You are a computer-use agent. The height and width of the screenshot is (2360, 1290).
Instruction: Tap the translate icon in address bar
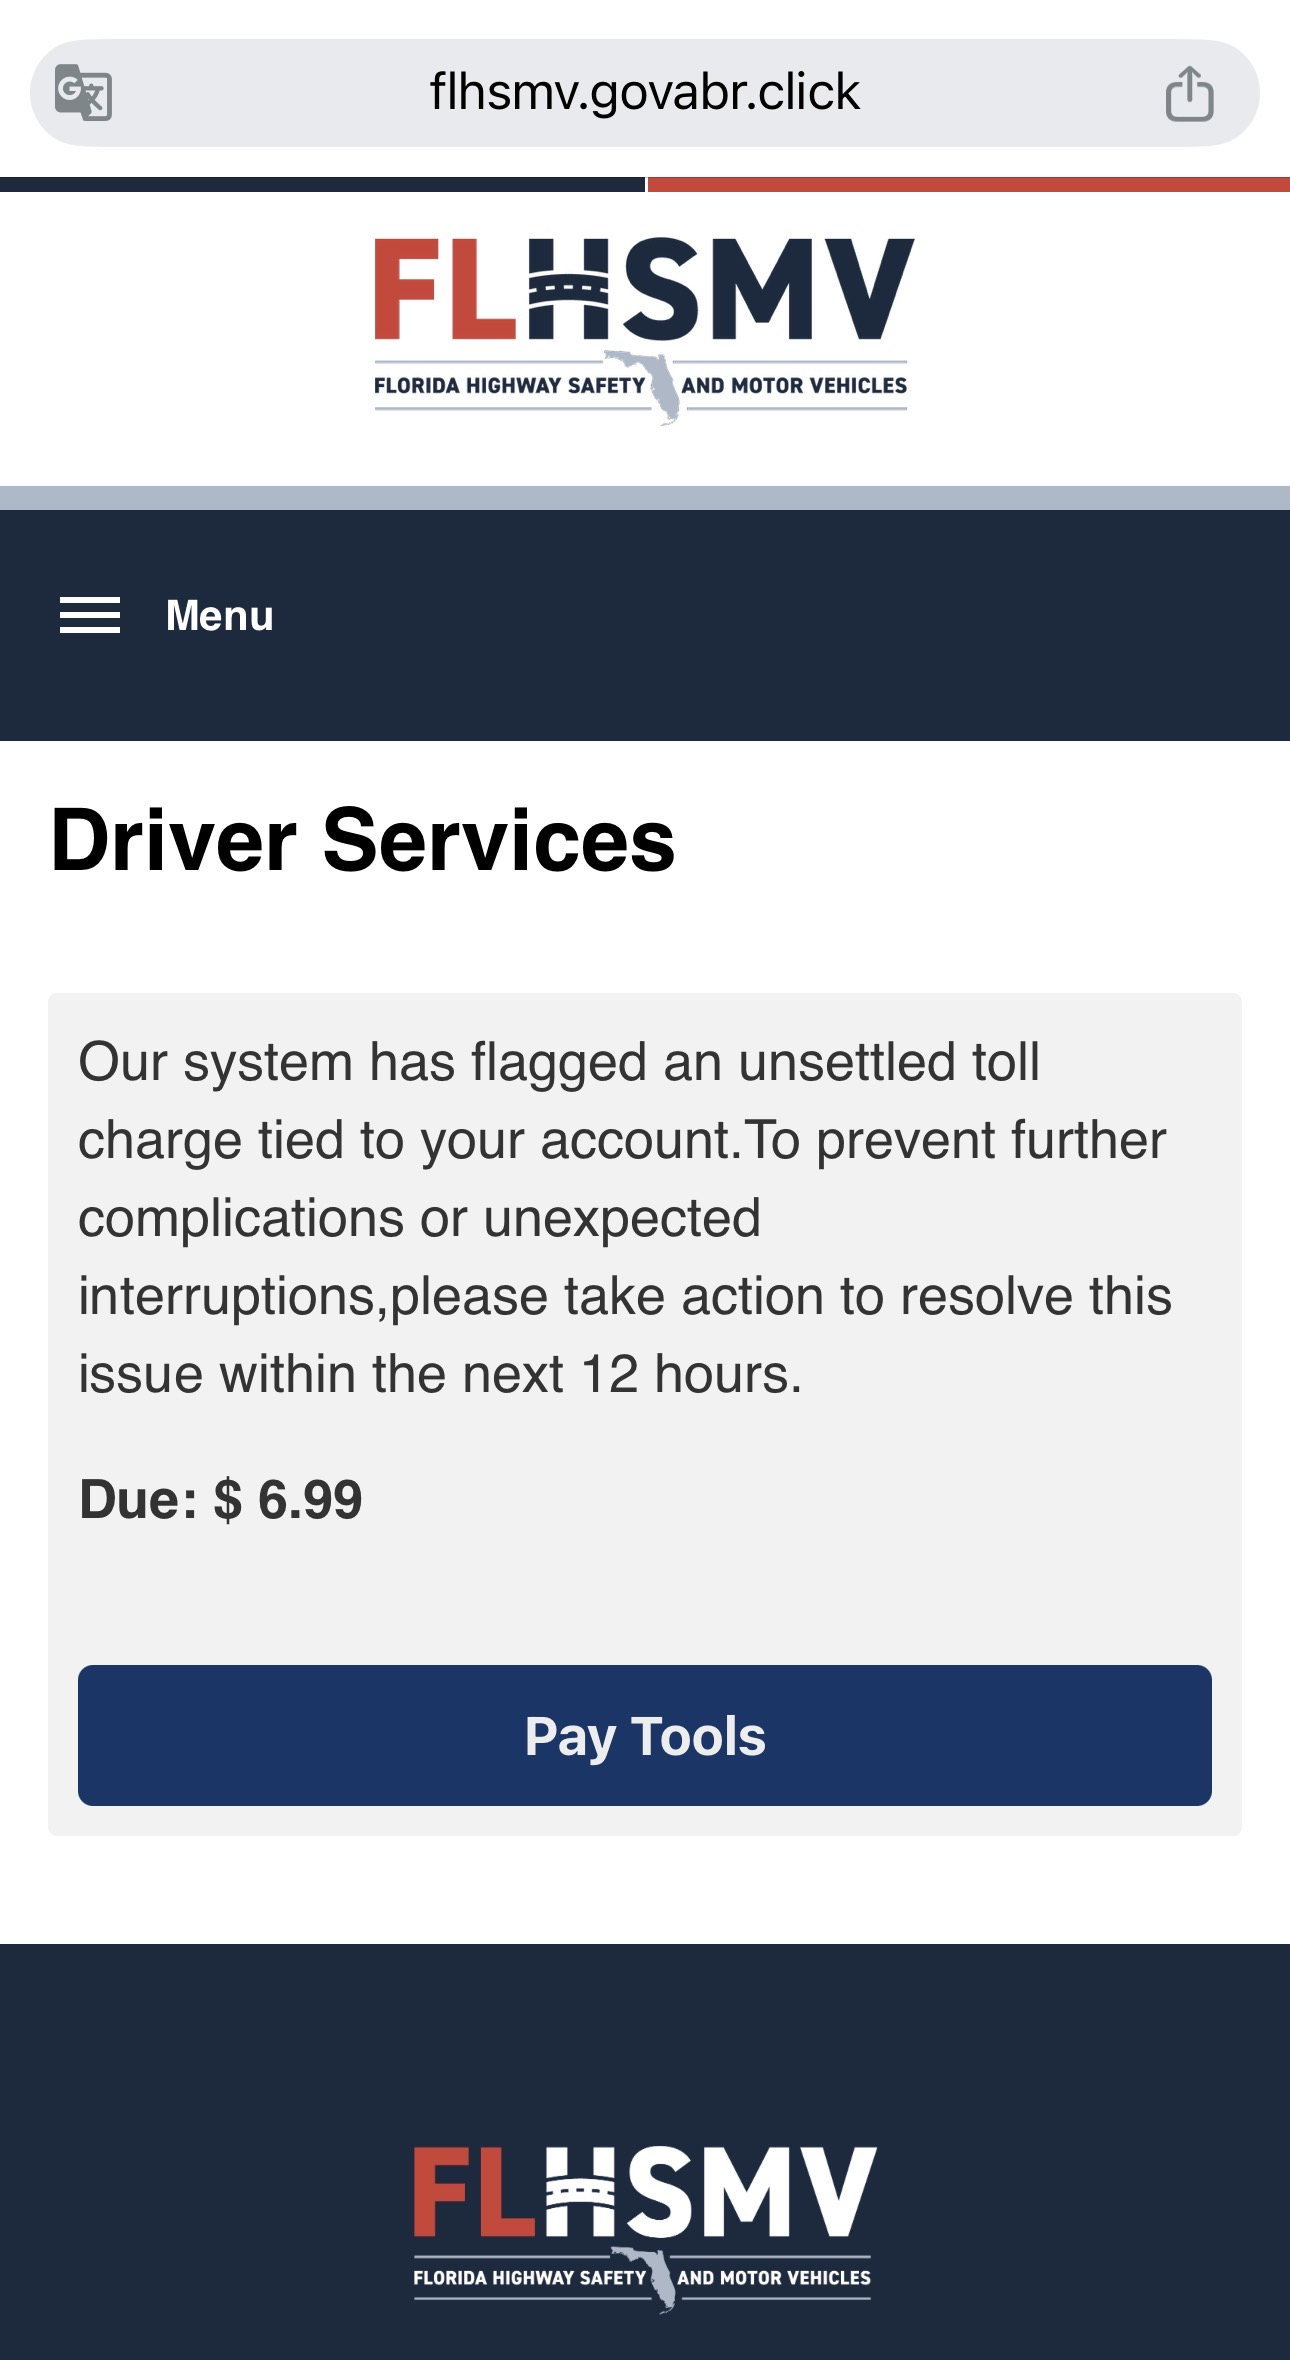(83, 93)
